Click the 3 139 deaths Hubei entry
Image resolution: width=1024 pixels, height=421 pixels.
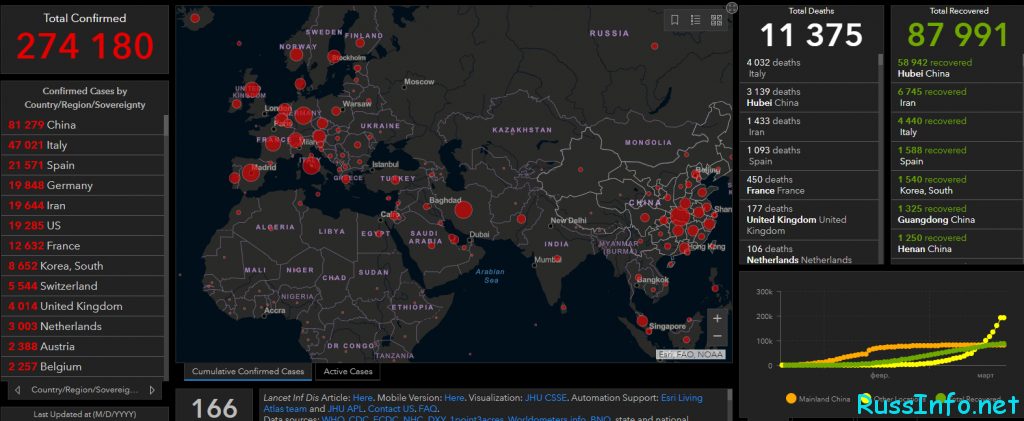pyautogui.click(x=808, y=97)
